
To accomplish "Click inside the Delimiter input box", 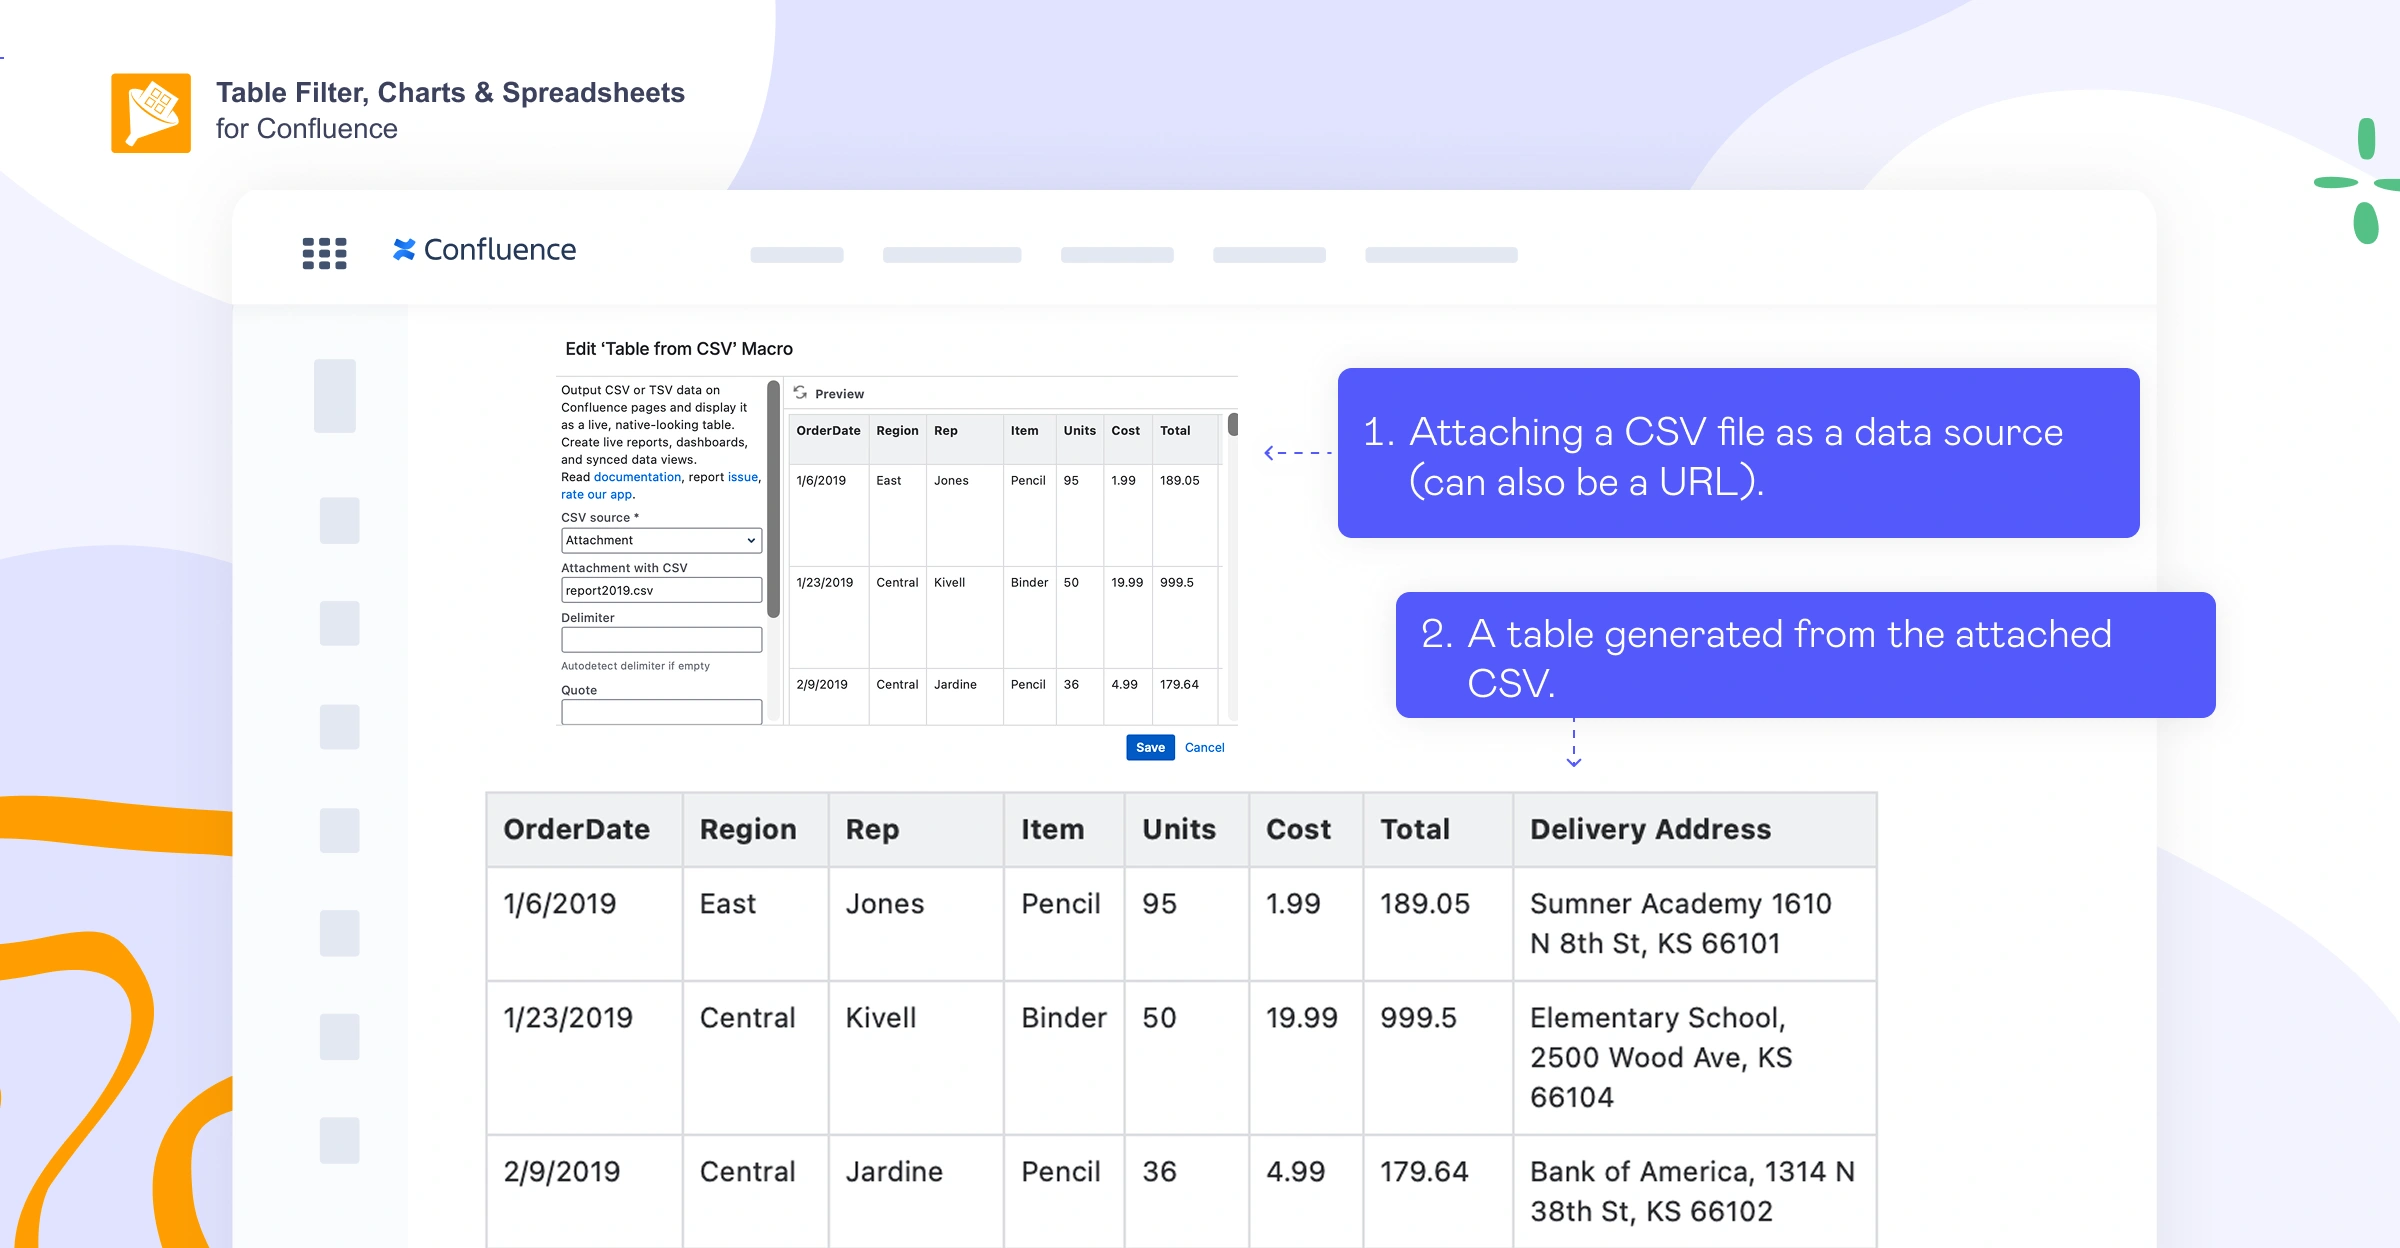I will (661, 639).
